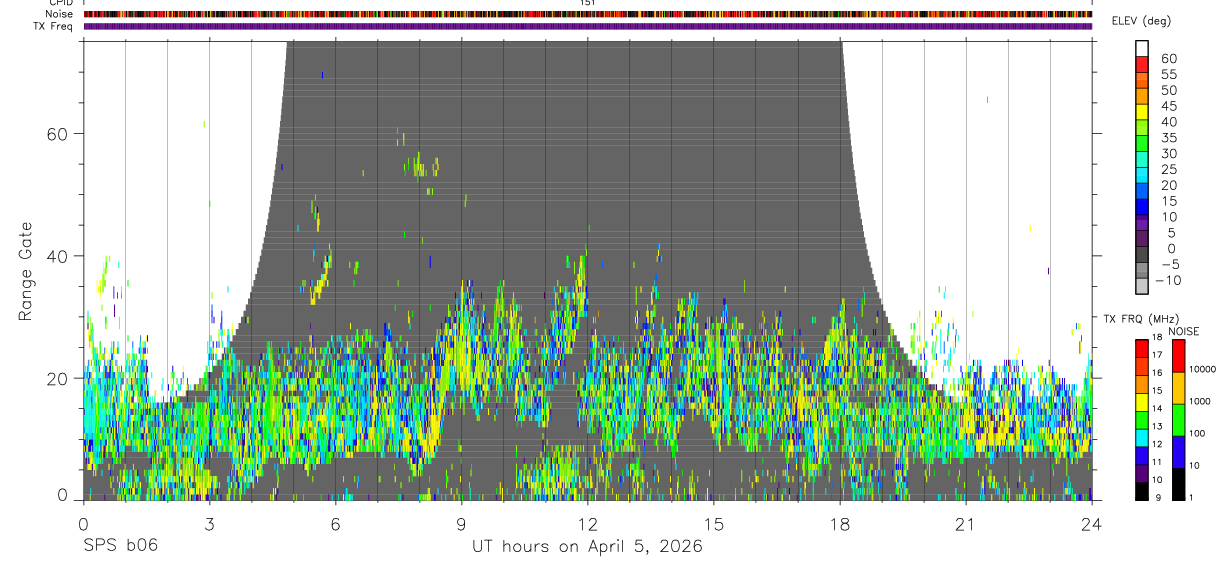Click the NOISE legend value '10000'
This screenshot has width=1228, height=567.
coord(1205,370)
